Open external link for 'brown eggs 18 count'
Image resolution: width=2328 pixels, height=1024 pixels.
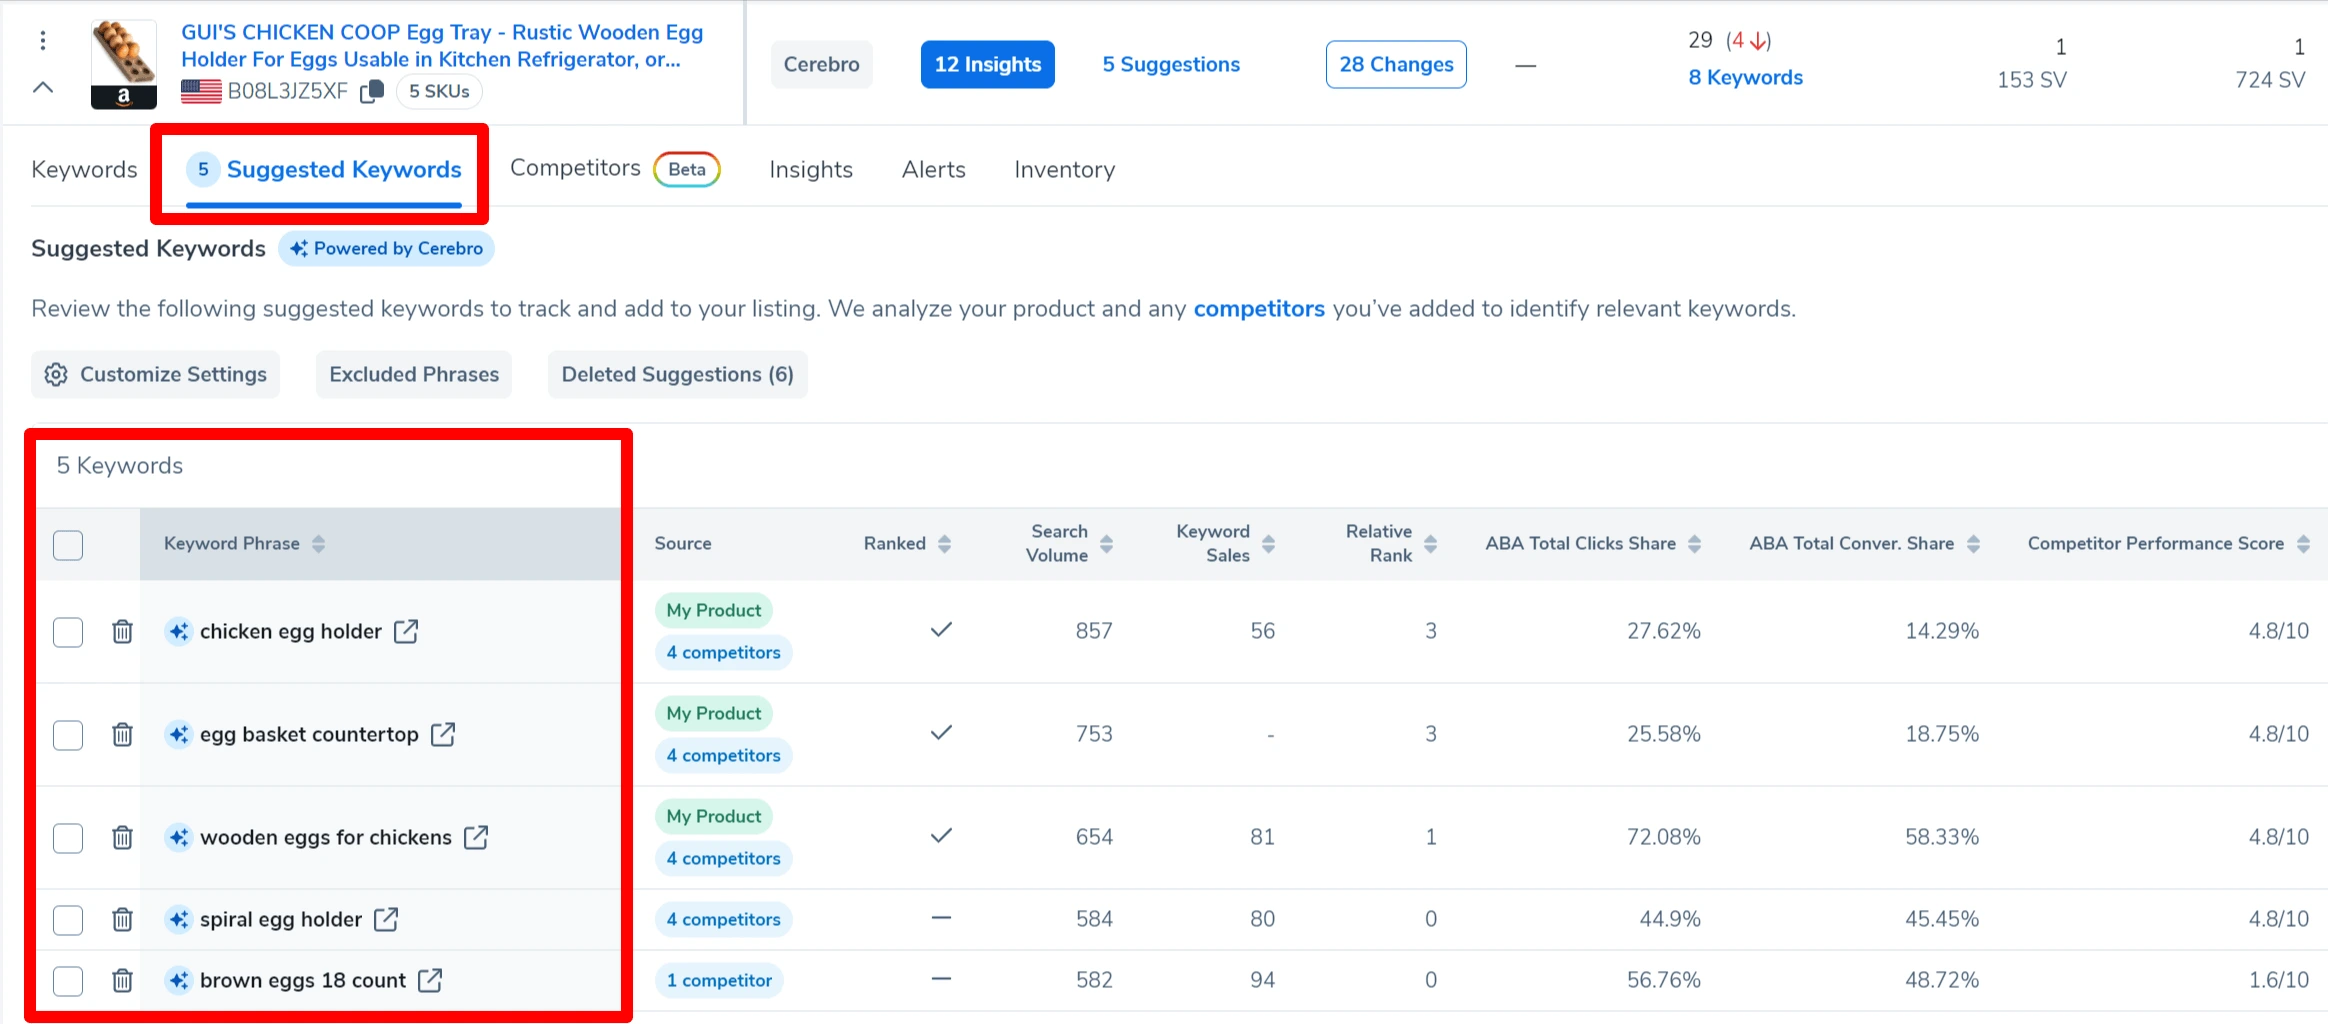tap(430, 981)
